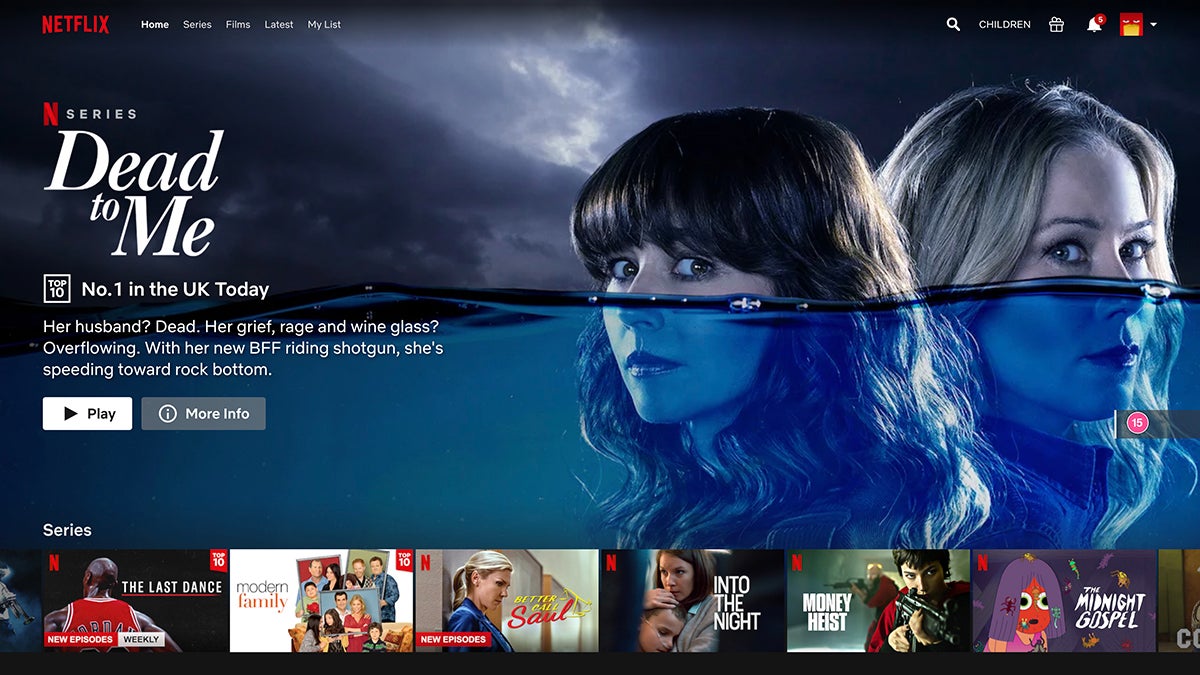Open The Midnight Gospel thumbnail

pos(1064,600)
